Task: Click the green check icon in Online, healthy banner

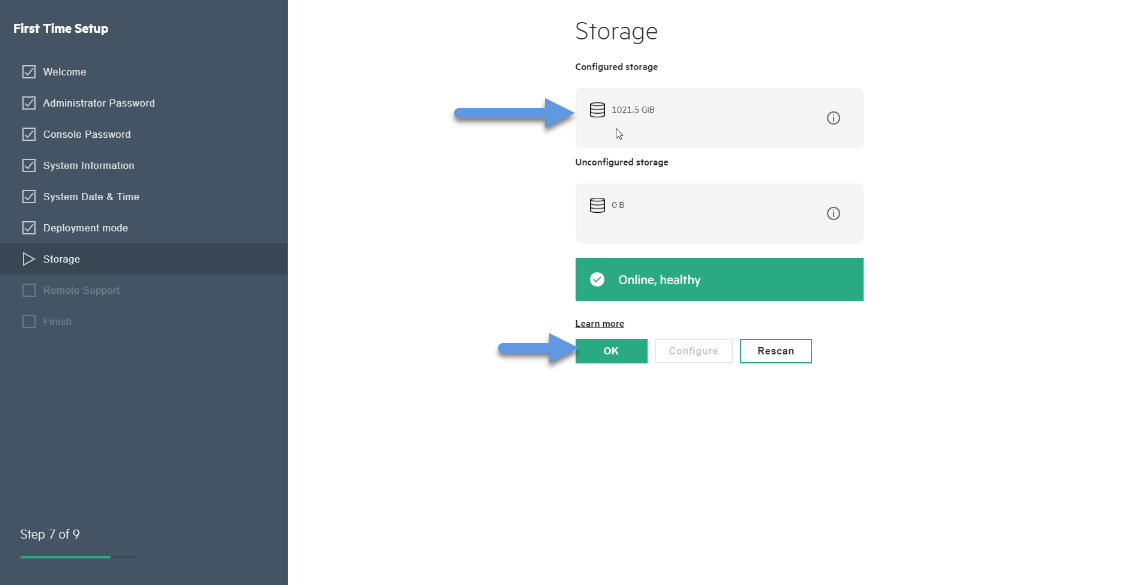Action: (x=597, y=279)
